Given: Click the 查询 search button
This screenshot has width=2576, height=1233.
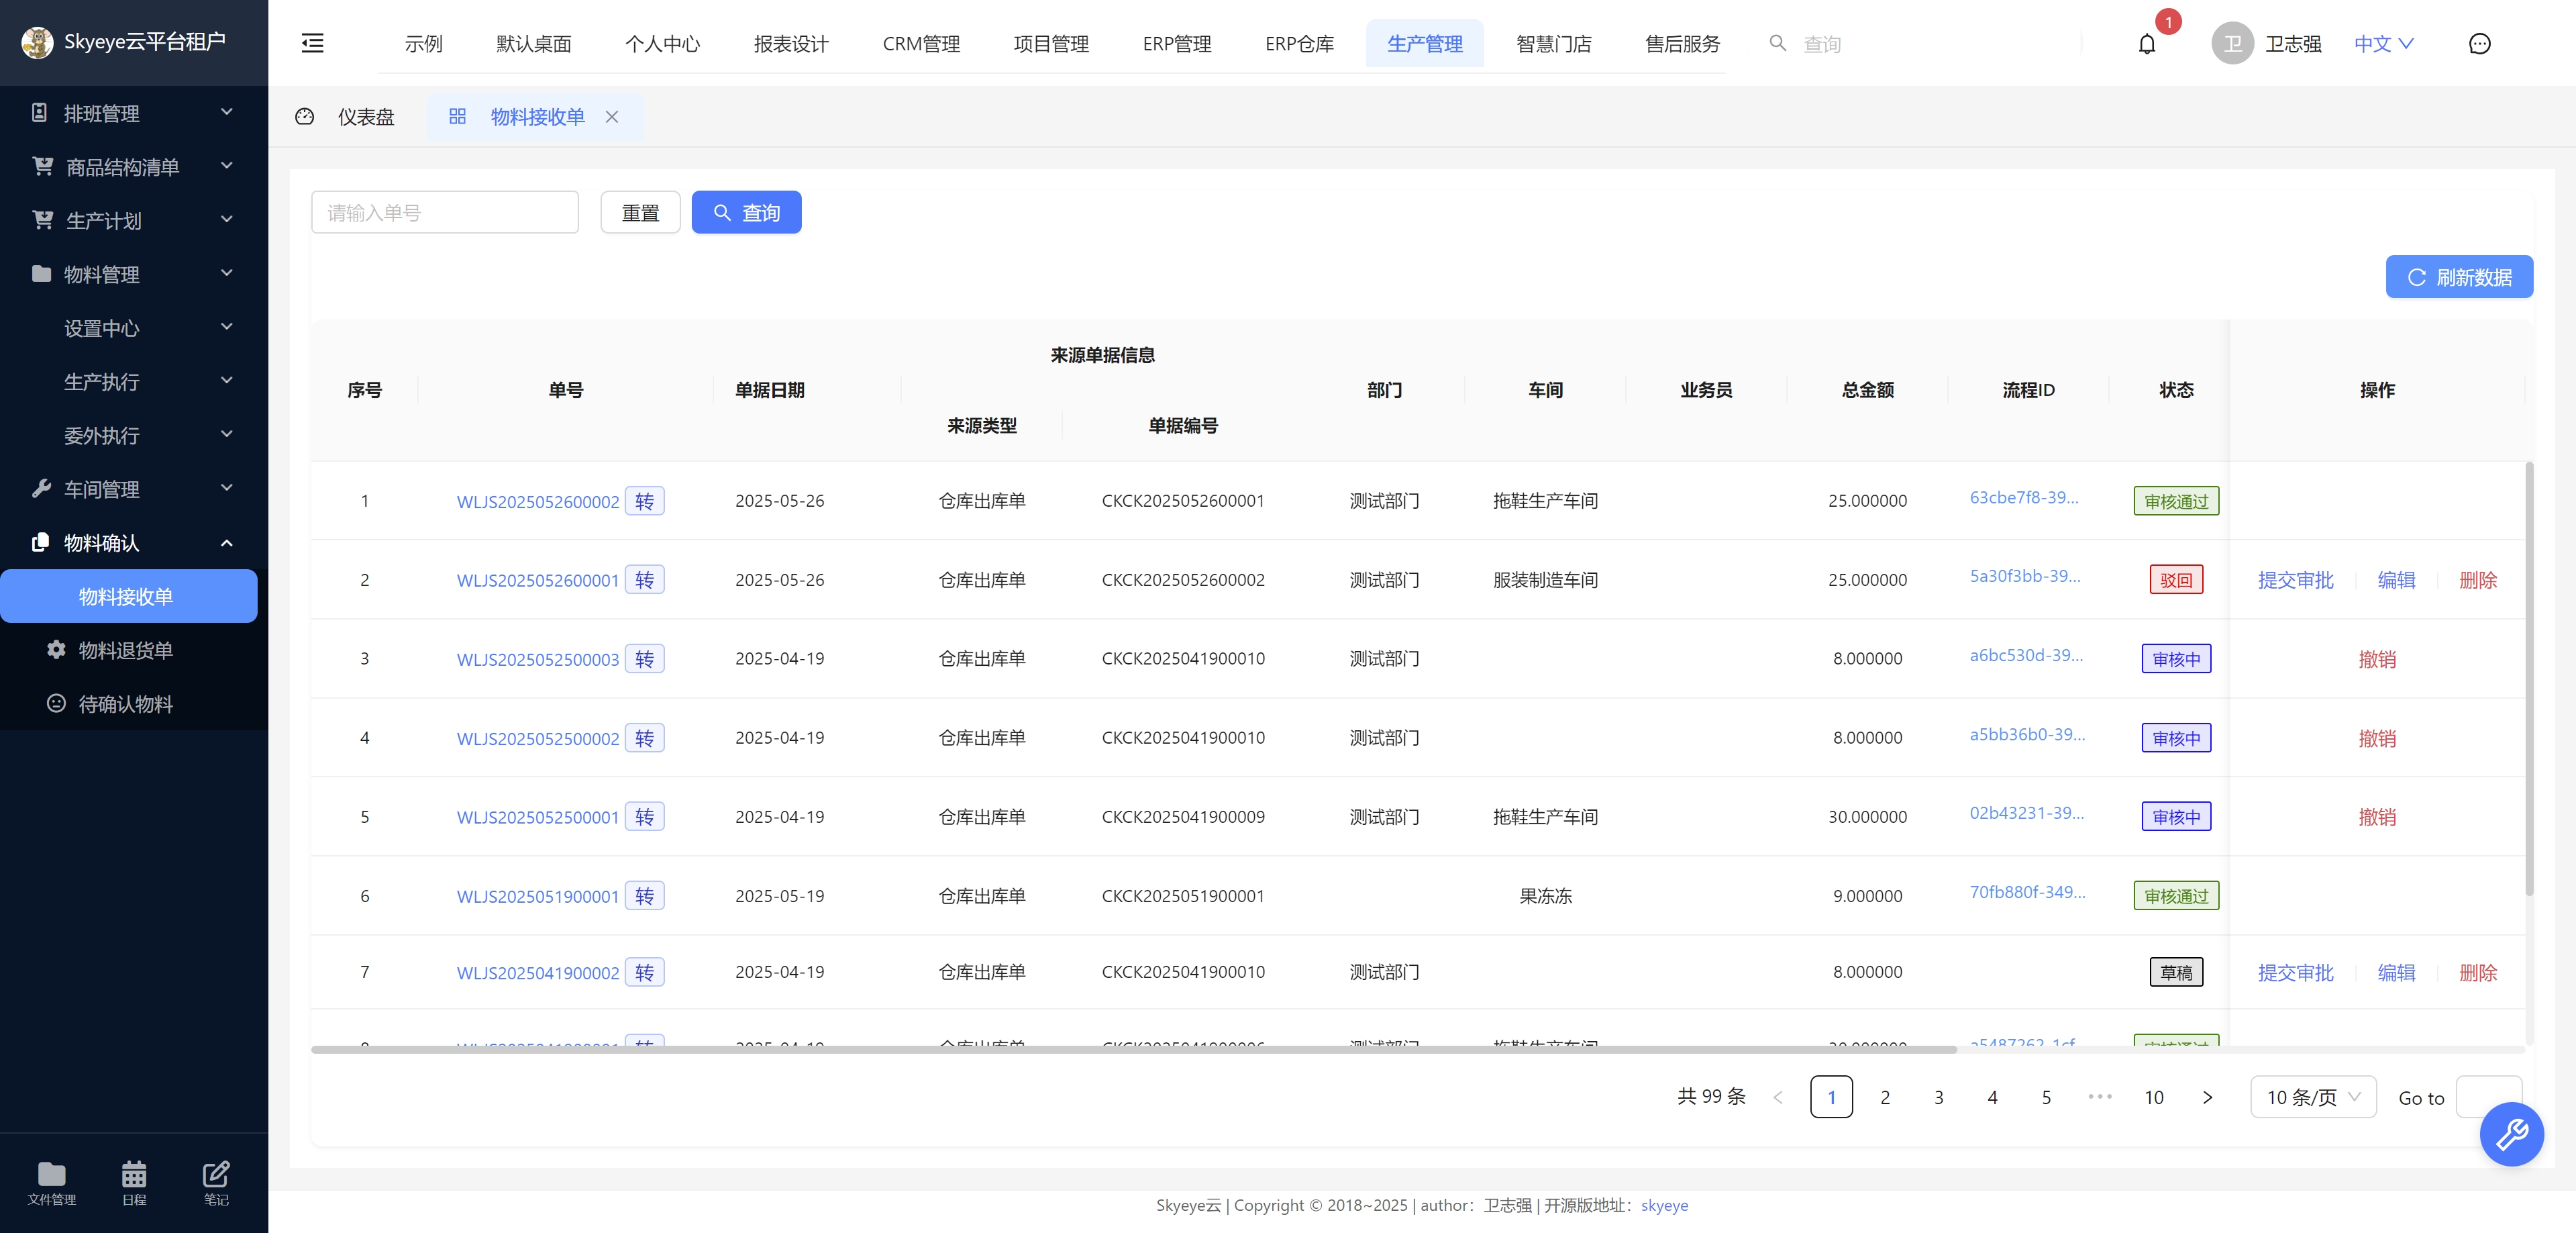Looking at the screenshot, I should point(746,212).
